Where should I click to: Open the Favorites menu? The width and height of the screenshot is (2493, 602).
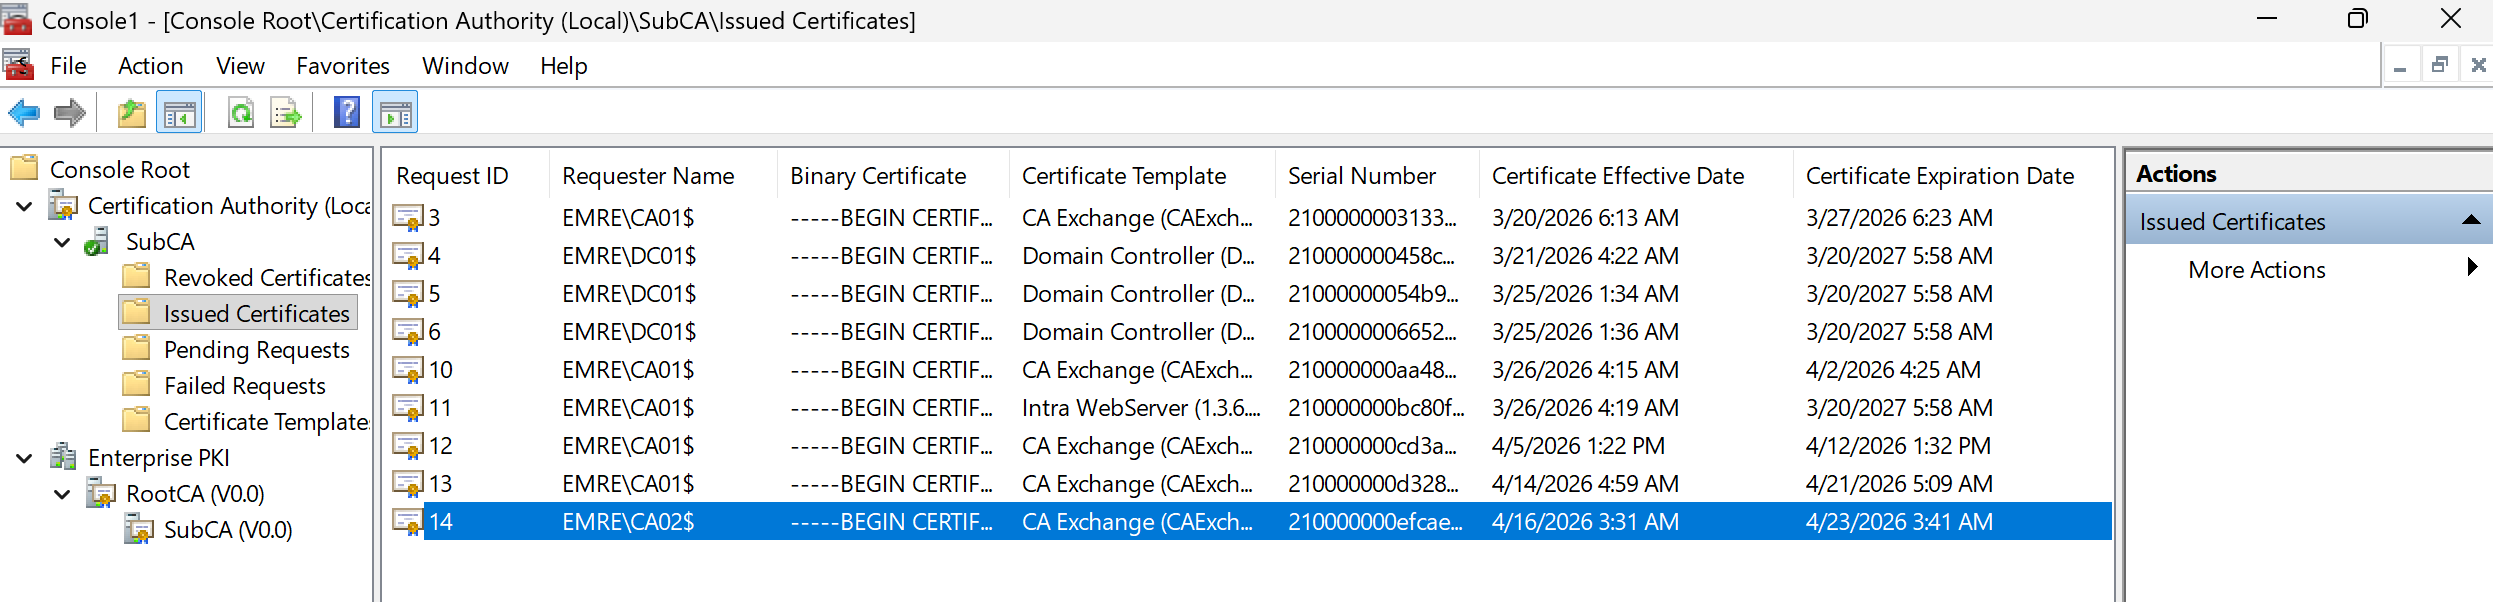[342, 66]
